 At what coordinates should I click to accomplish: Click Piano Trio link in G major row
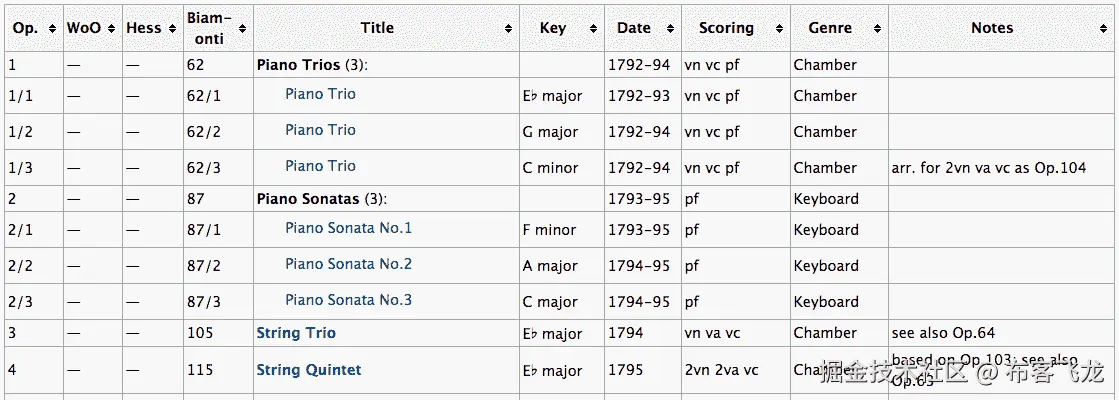(320, 130)
